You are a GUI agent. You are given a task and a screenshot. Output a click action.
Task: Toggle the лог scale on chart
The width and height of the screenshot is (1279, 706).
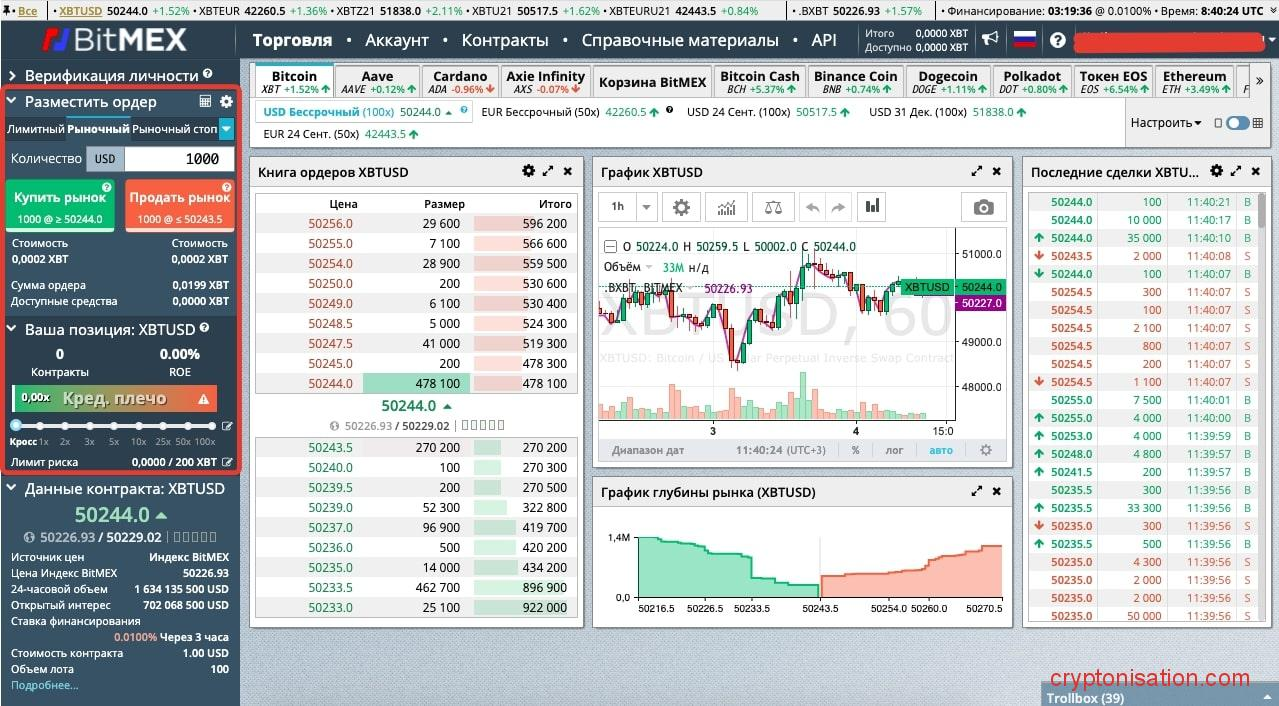click(x=894, y=450)
